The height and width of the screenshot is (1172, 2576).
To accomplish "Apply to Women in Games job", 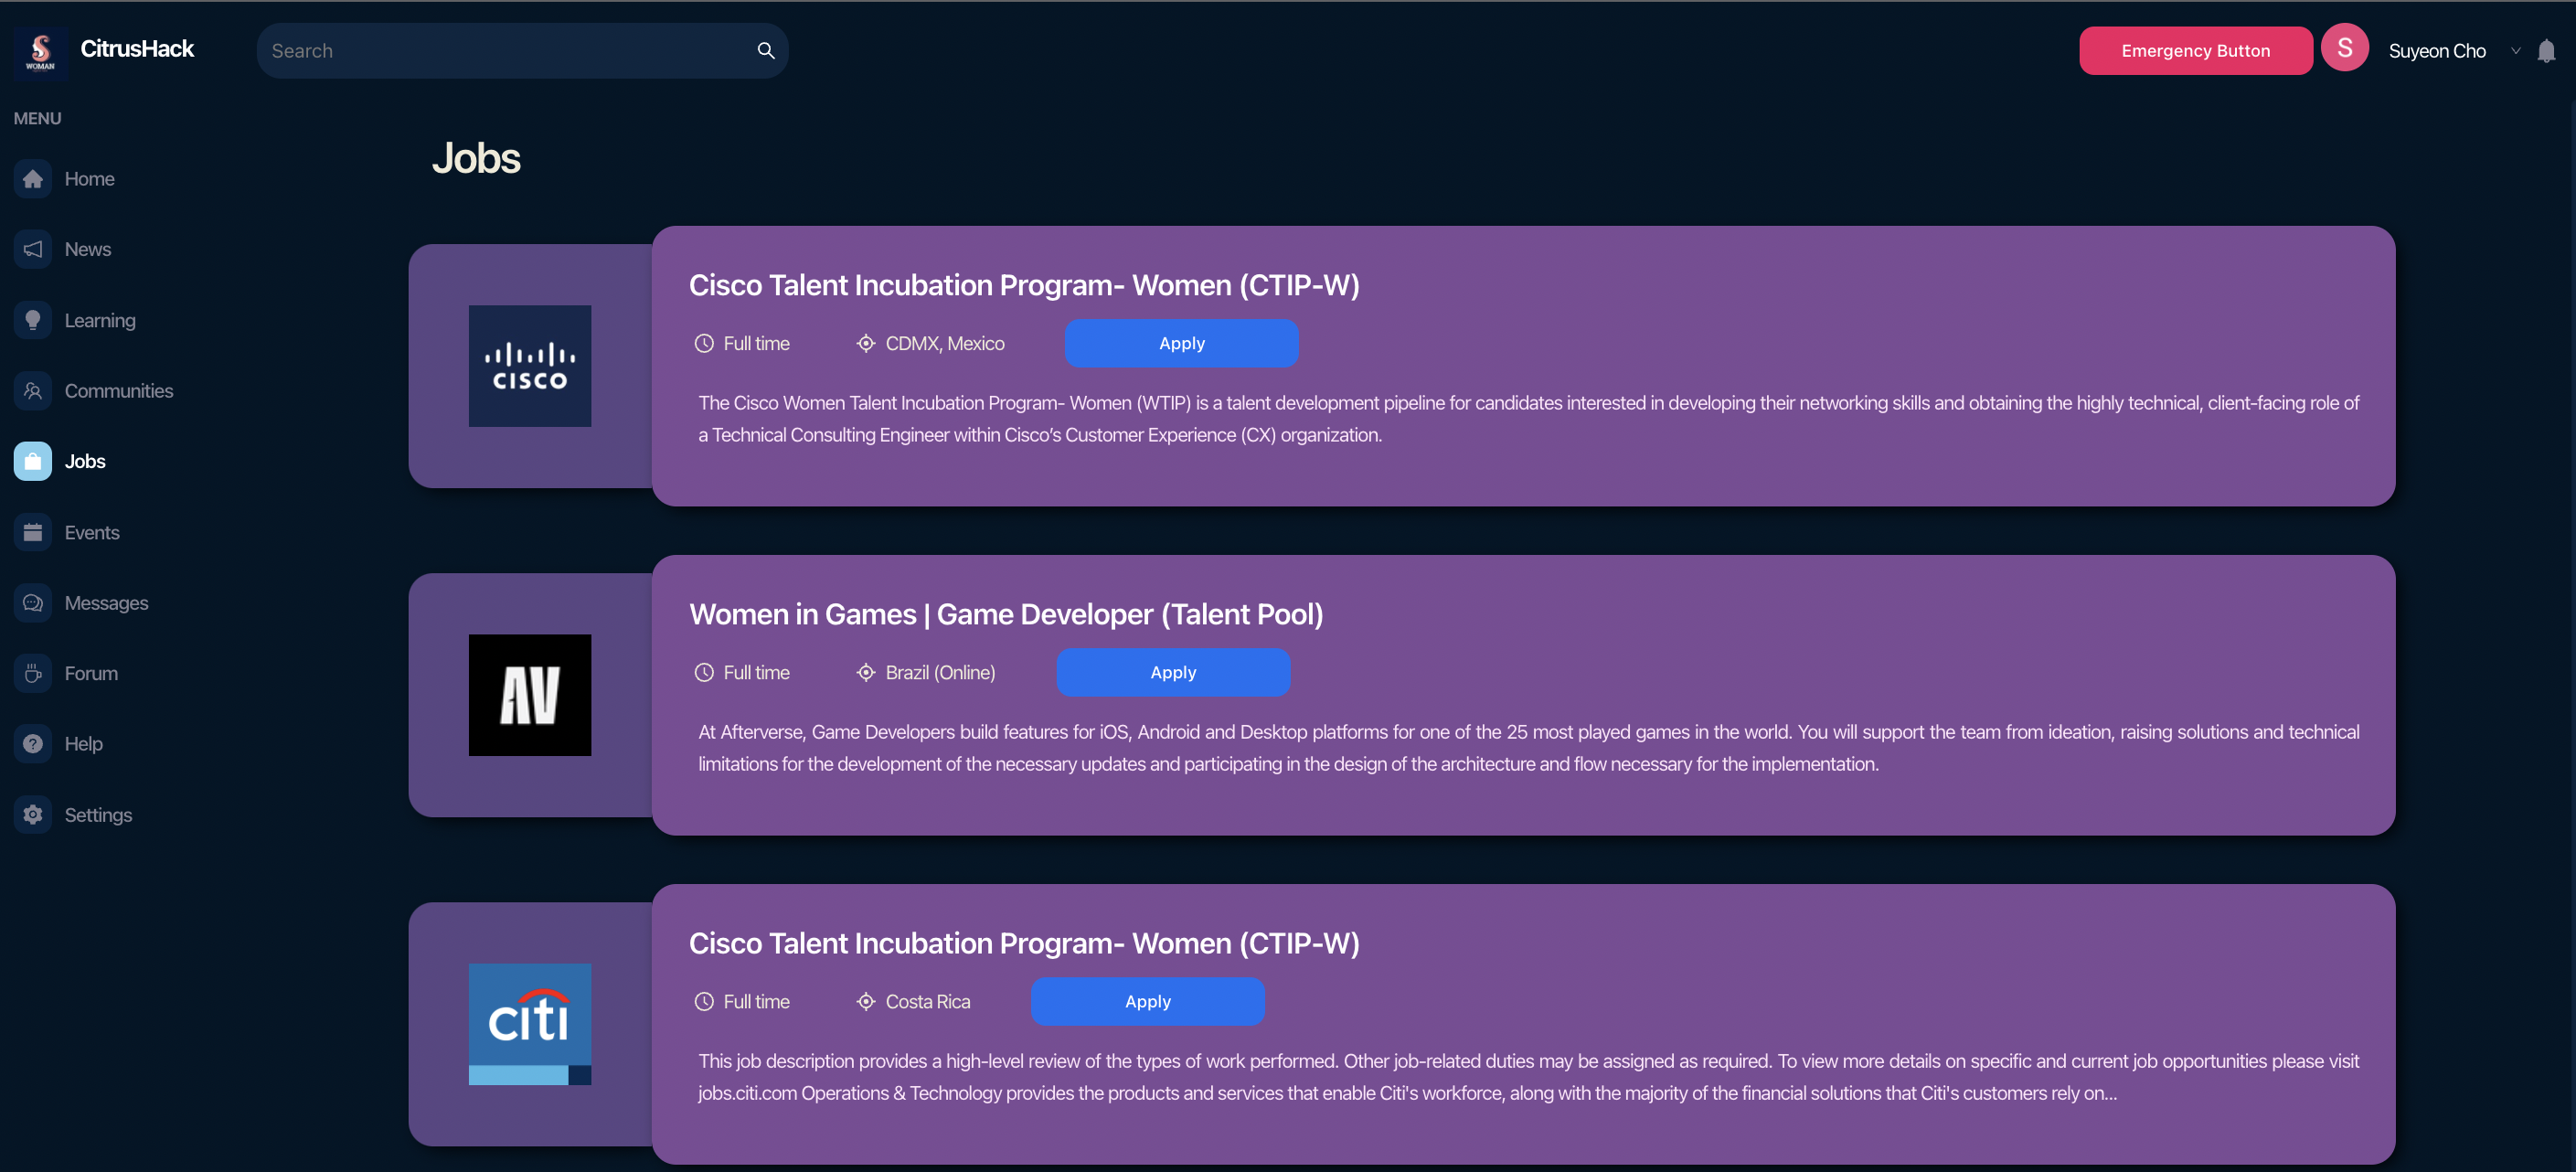I will [1173, 672].
